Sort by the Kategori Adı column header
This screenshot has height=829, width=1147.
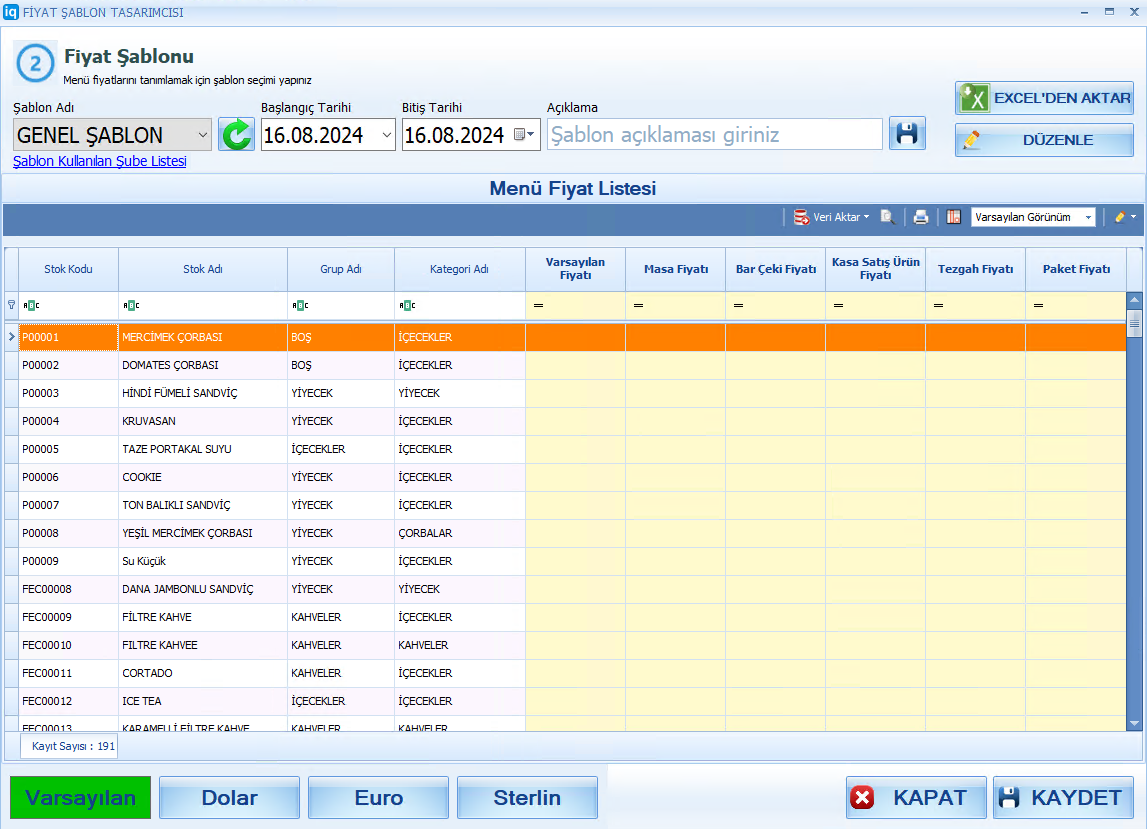click(x=459, y=269)
